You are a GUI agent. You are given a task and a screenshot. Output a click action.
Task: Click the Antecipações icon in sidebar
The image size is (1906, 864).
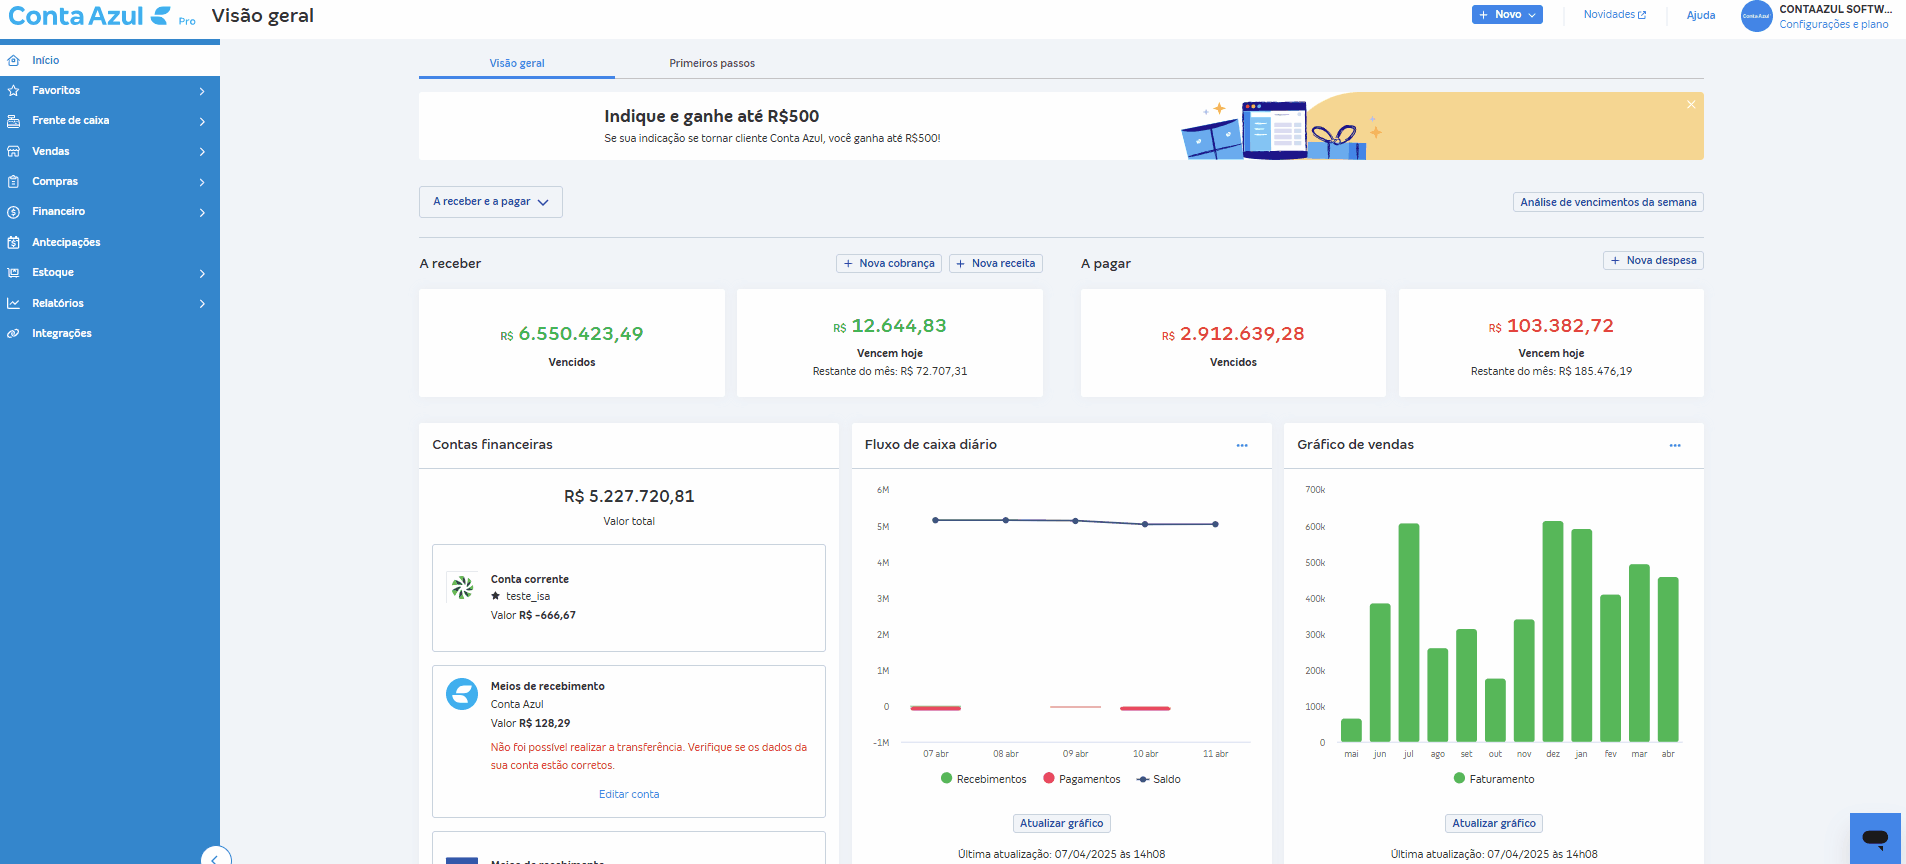point(14,243)
